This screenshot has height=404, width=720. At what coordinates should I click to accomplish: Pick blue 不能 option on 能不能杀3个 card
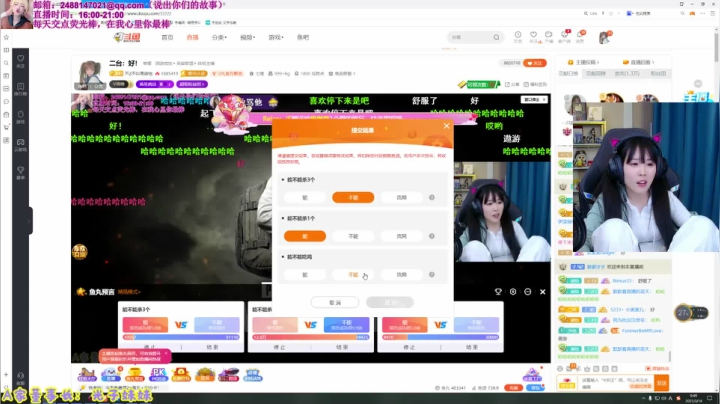[217, 325]
